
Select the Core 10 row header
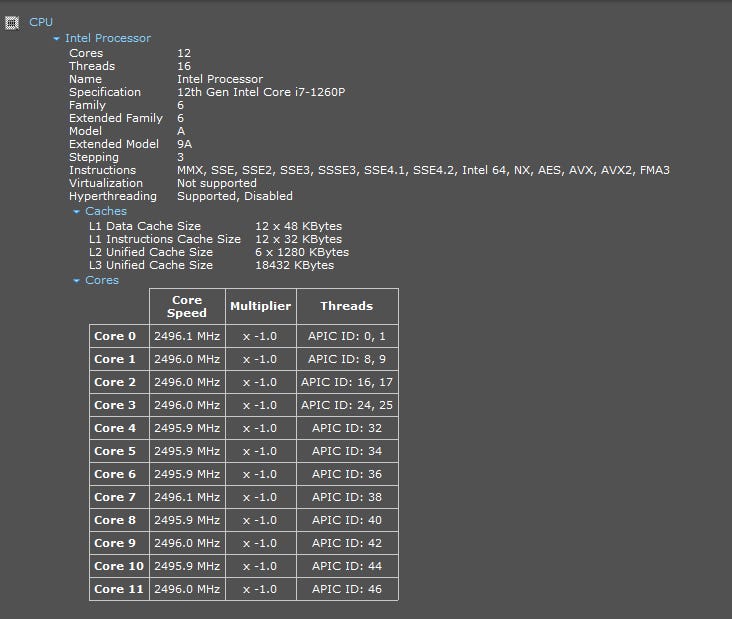pos(119,566)
